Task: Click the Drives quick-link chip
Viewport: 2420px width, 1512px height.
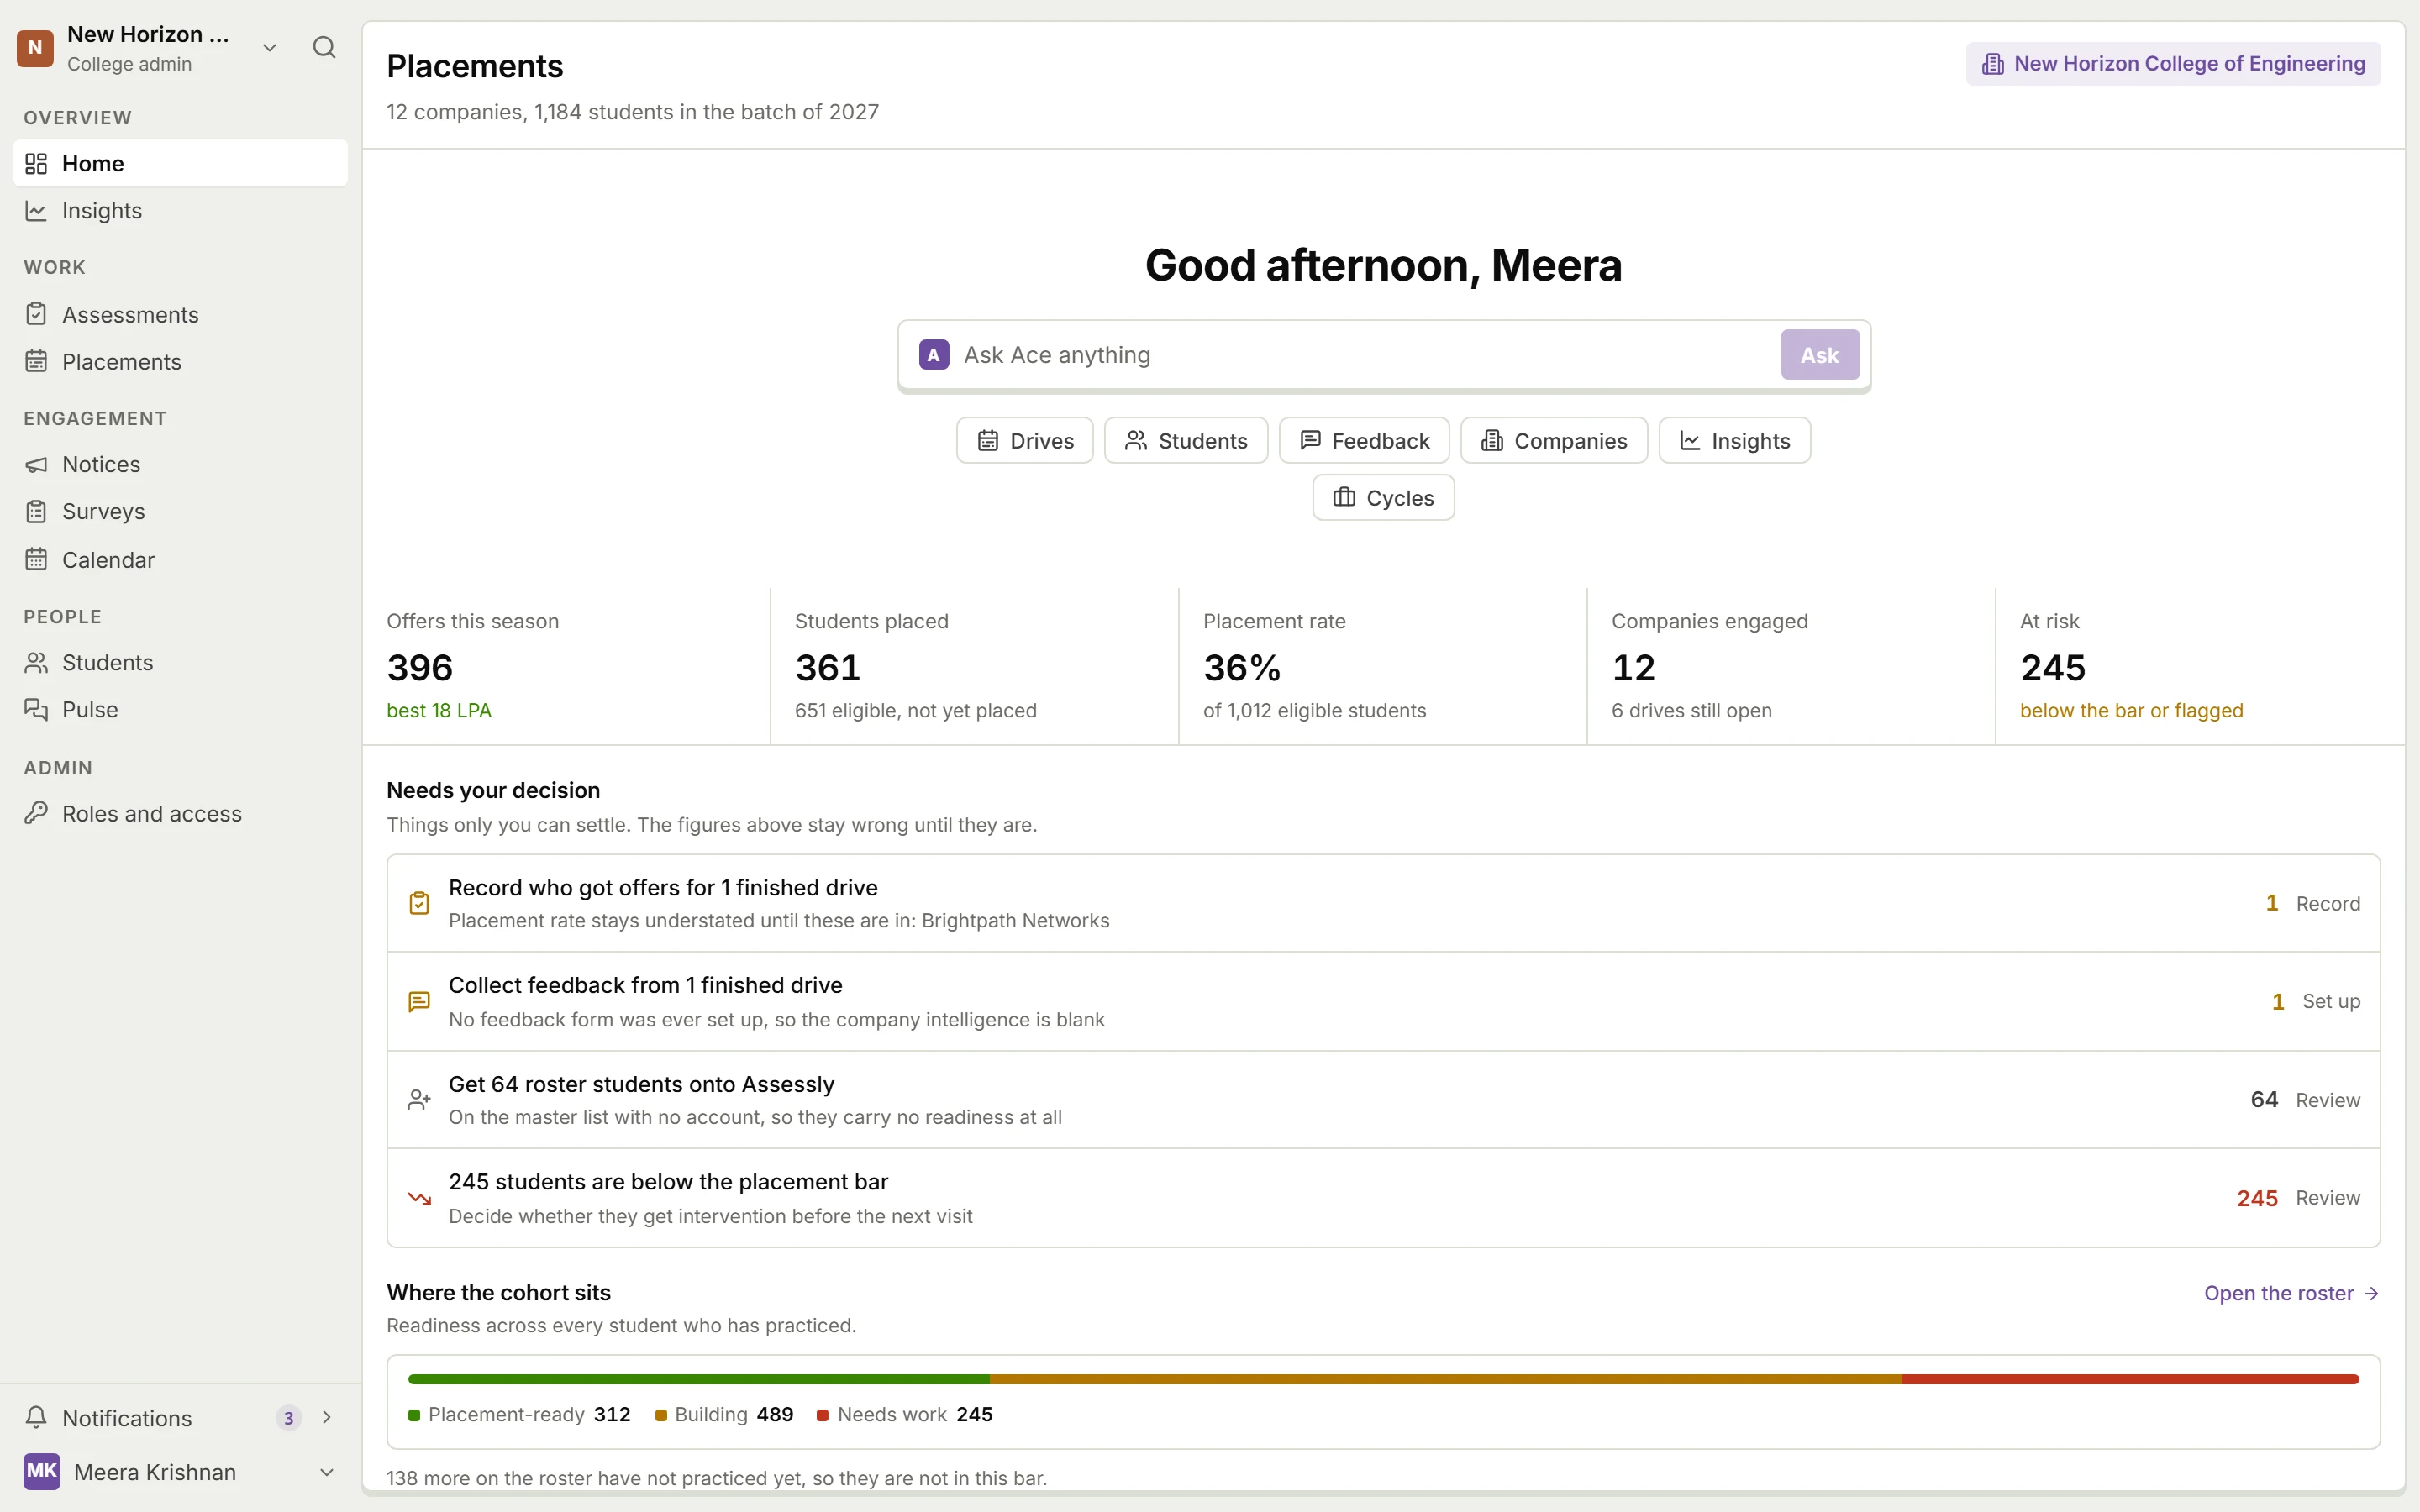Action: pyautogui.click(x=1025, y=440)
